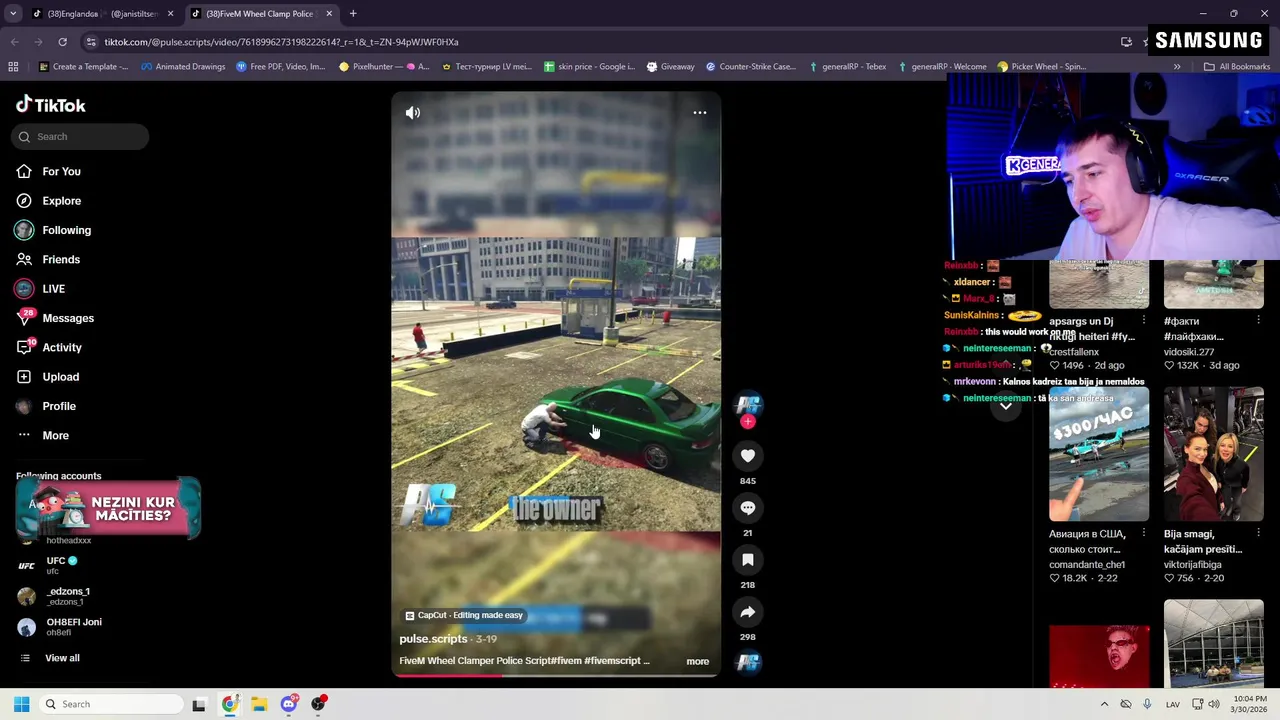Screen dimensions: 1280x720
Task: Open the generalRP - Tebex bookmark
Action: point(847,67)
